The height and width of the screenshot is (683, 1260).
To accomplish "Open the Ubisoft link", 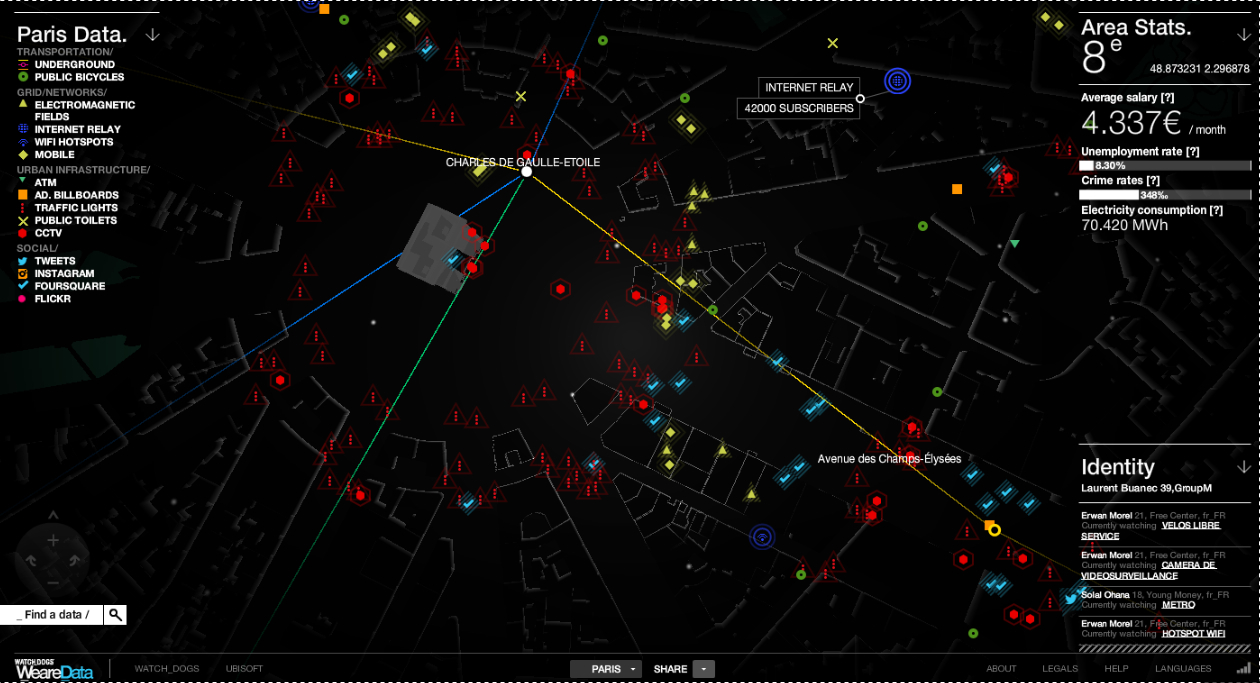I will point(244,669).
